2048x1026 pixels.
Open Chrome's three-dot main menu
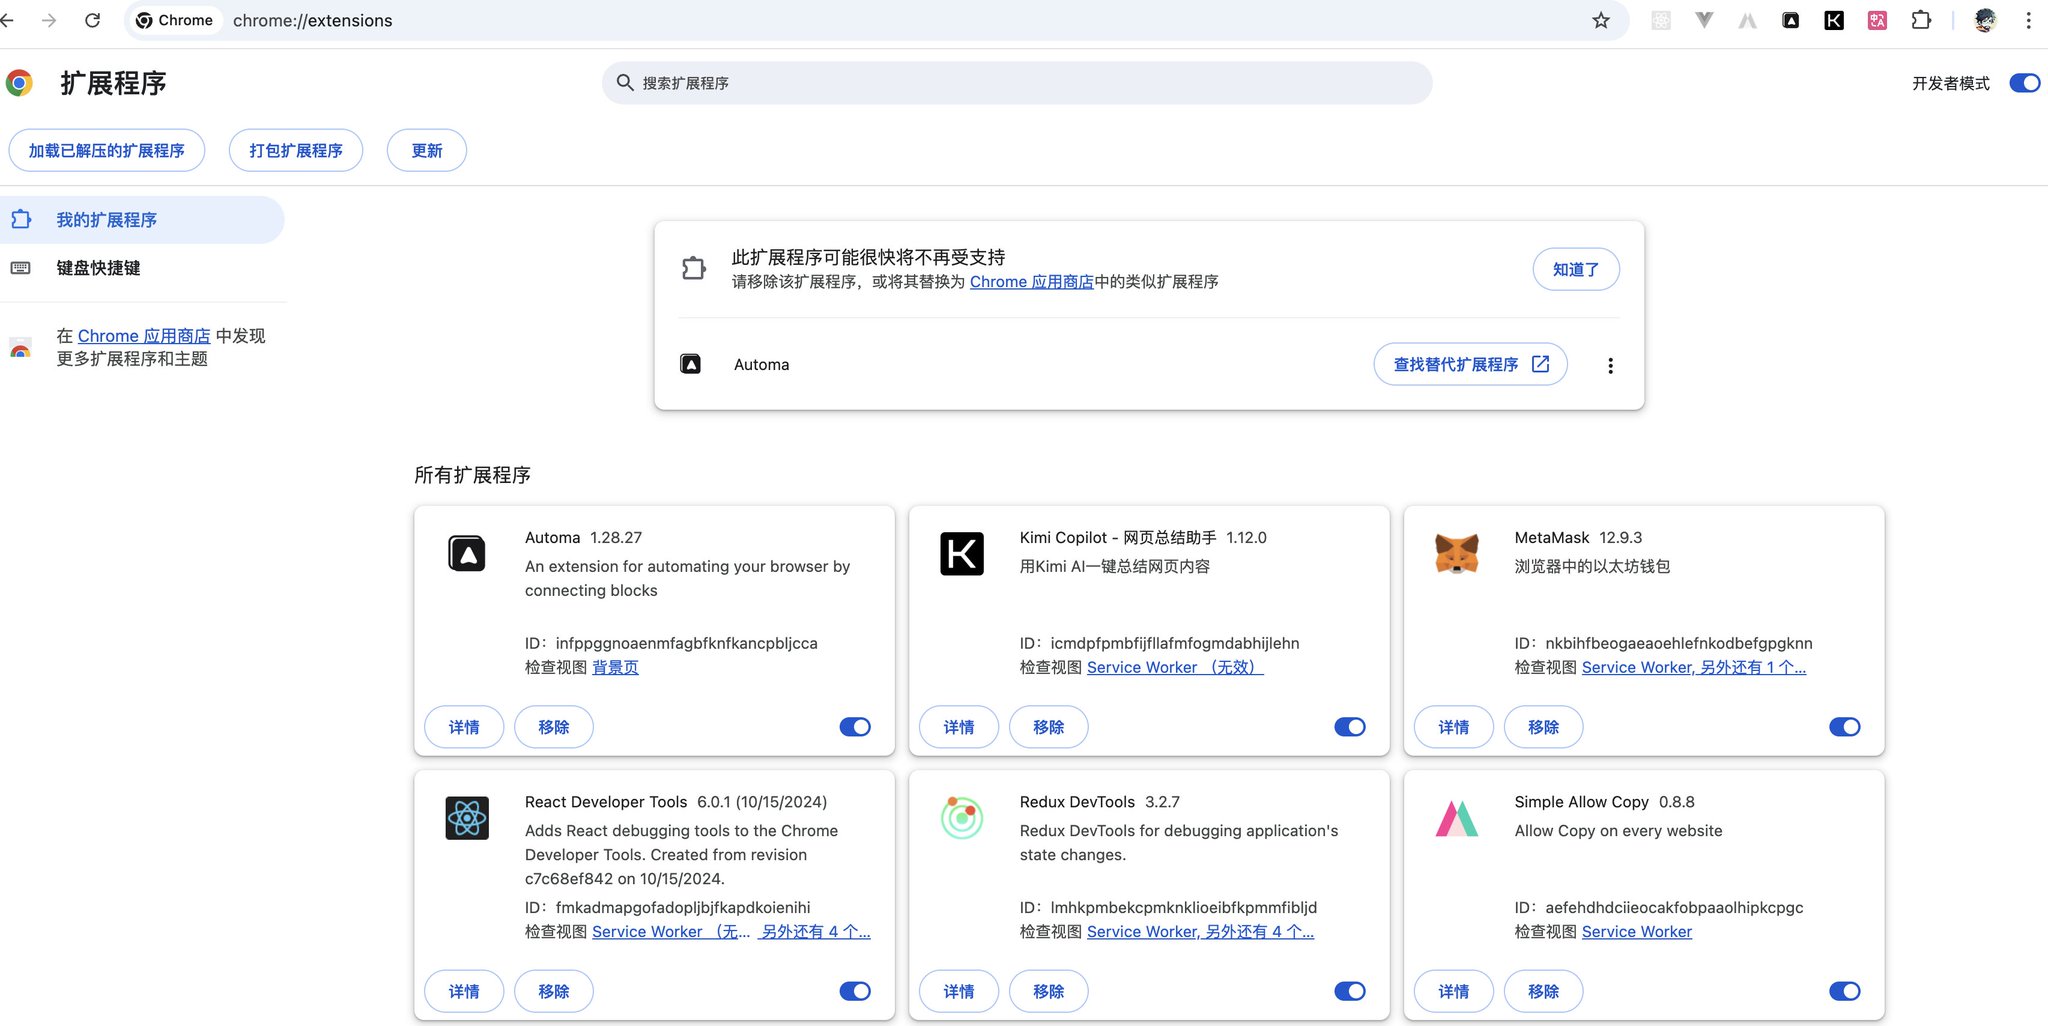coord(2028,20)
